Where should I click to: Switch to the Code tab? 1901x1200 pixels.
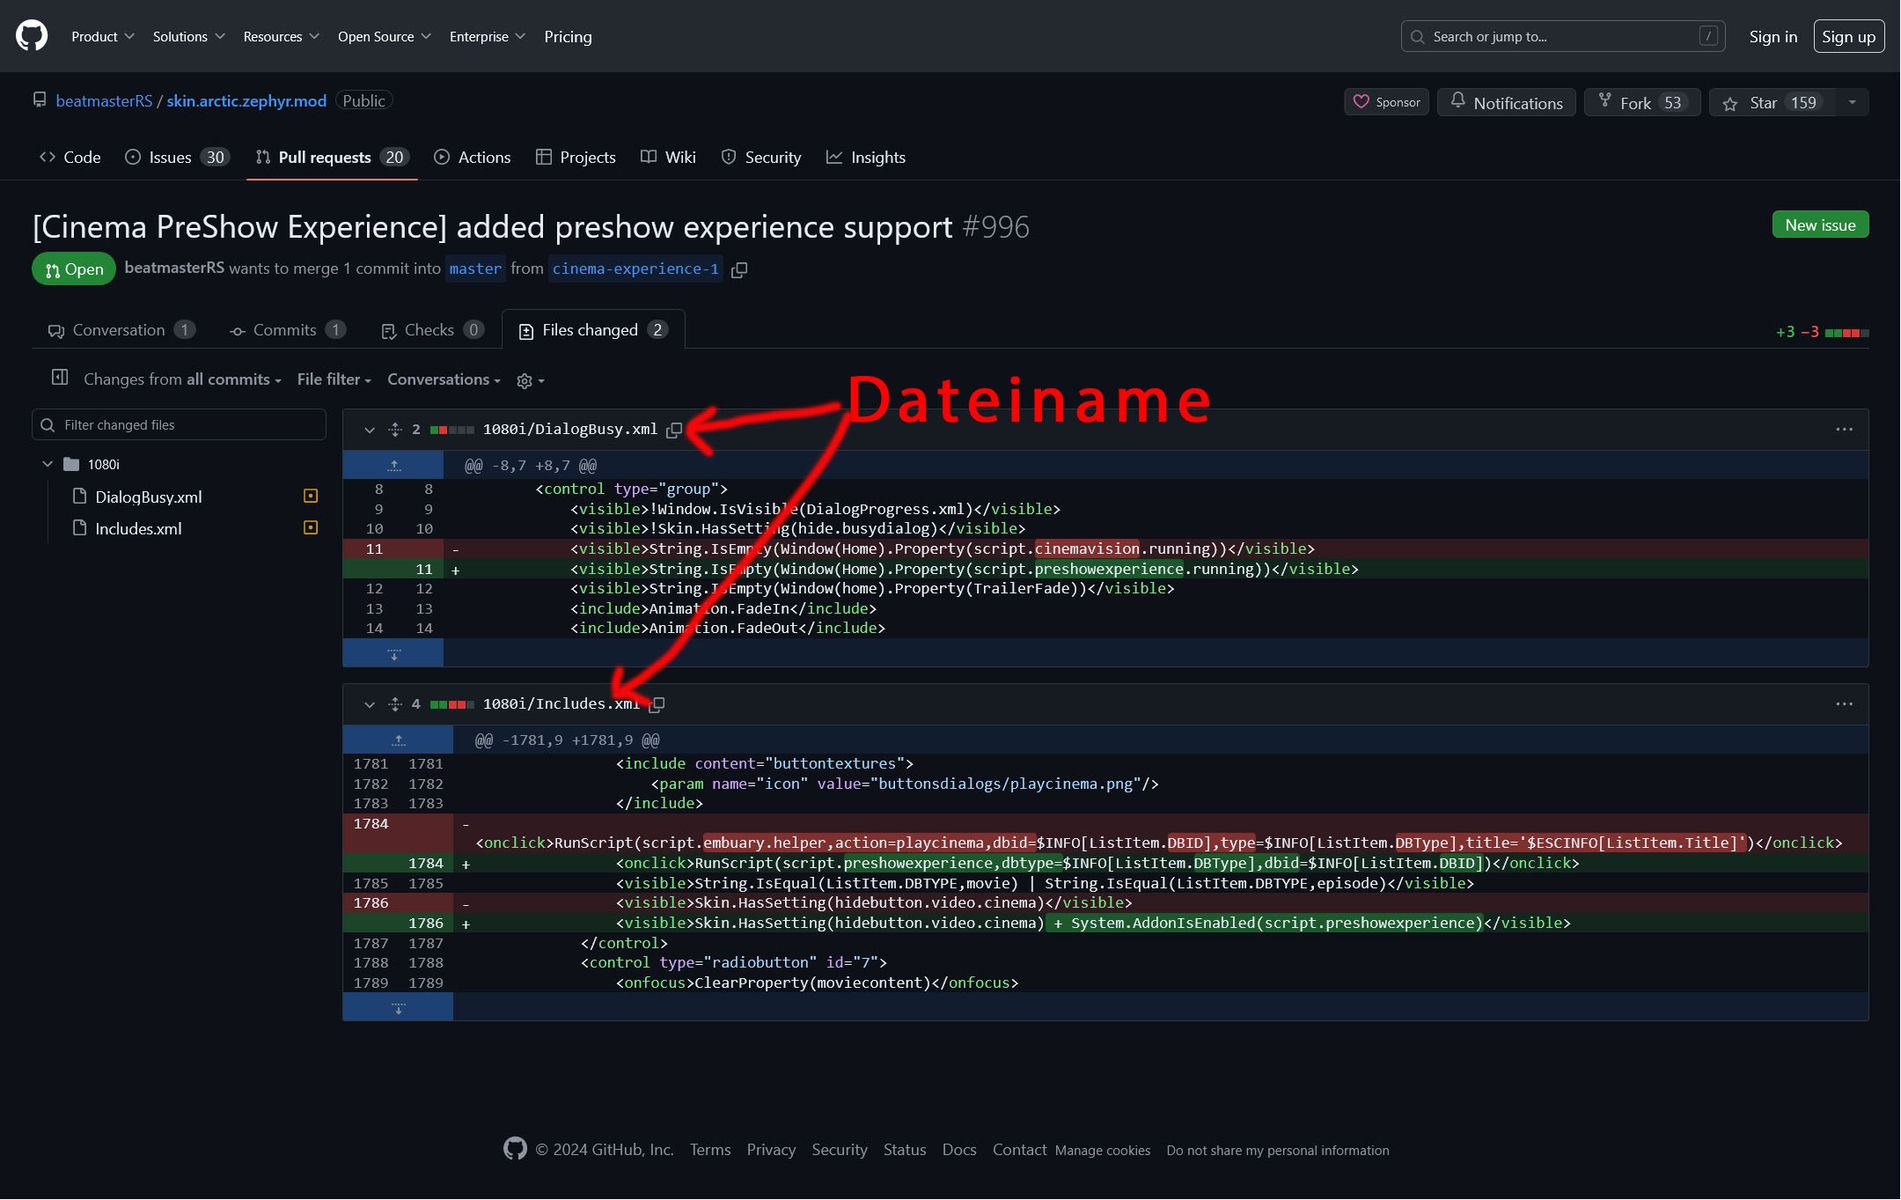pos(70,157)
